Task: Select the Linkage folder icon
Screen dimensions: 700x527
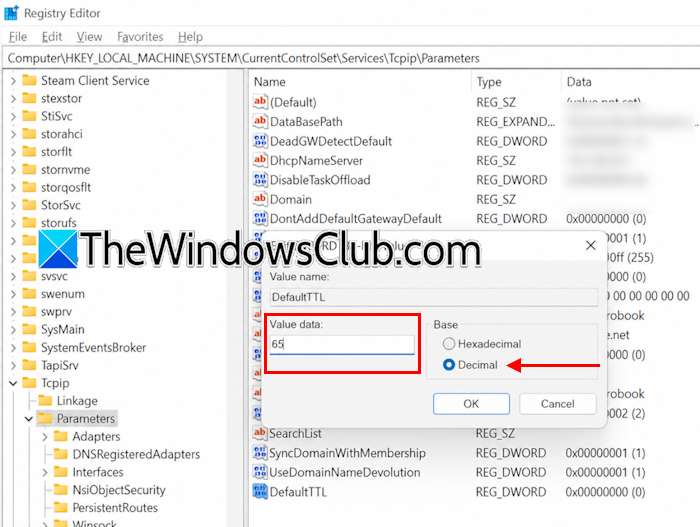Action: point(45,400)
